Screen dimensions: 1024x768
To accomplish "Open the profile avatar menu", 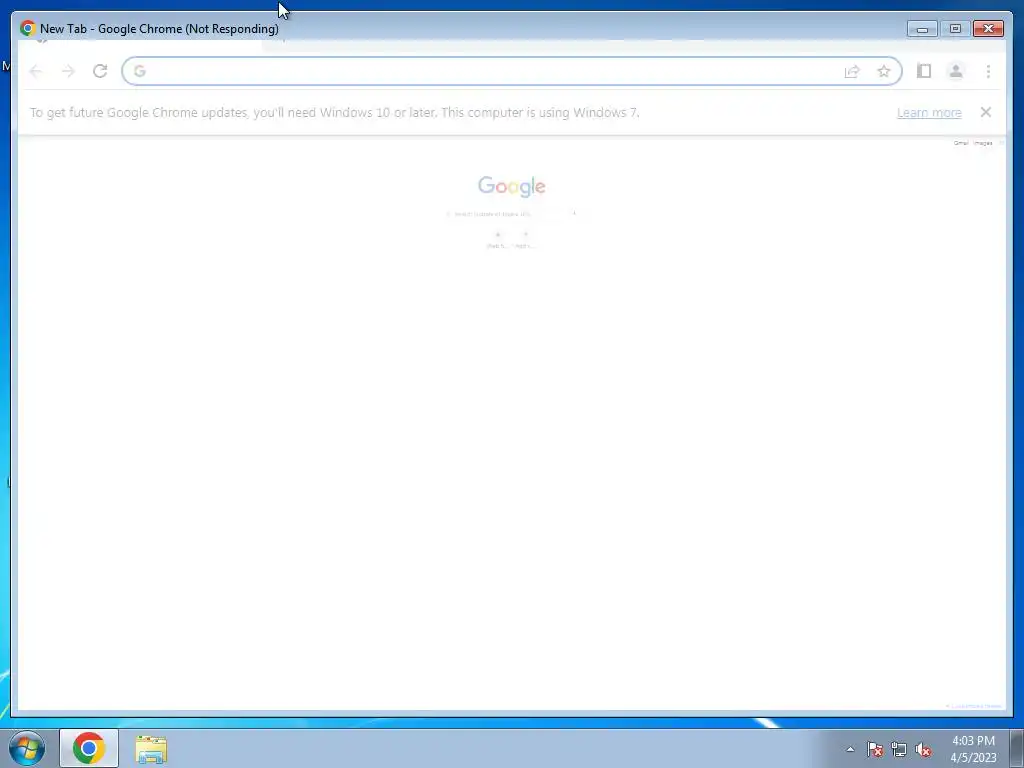I will click(955, 71).
